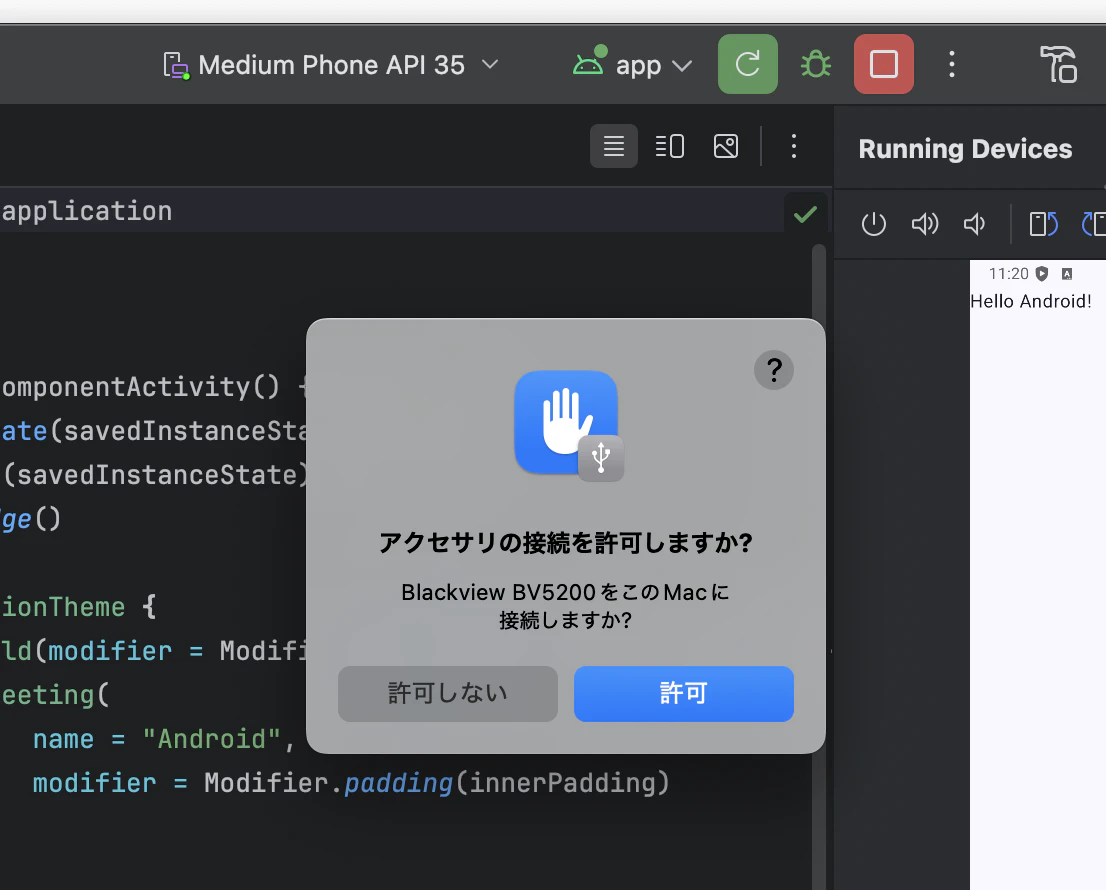This screenshot has height=890, width=1106.
Task: Click 'innerPadding' in the modifier line
Action: 562,783
